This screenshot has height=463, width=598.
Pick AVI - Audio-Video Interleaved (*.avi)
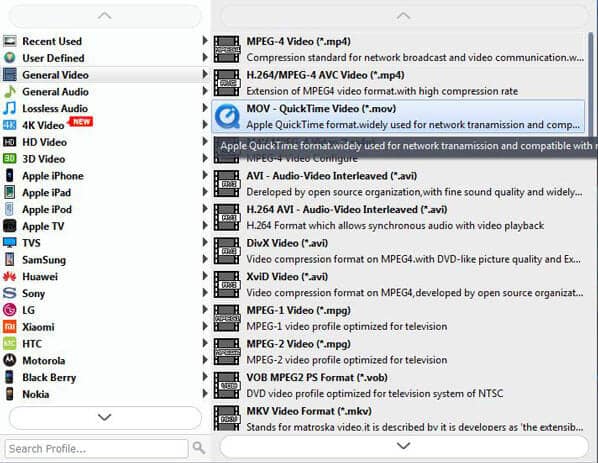399,183
